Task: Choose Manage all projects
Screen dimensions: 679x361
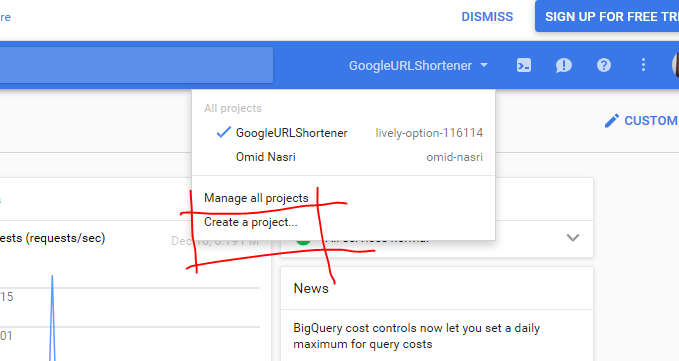Action: point(256,198)
